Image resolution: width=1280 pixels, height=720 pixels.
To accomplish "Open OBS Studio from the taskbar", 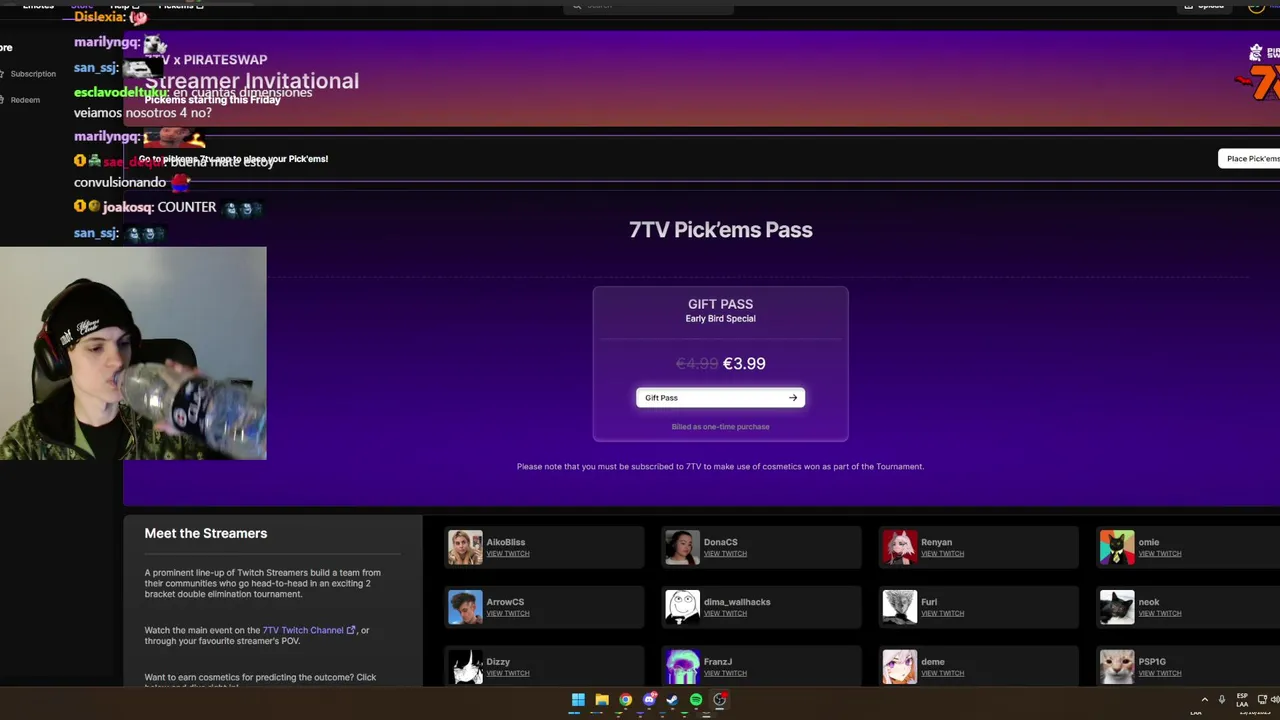I will (719, 700).
